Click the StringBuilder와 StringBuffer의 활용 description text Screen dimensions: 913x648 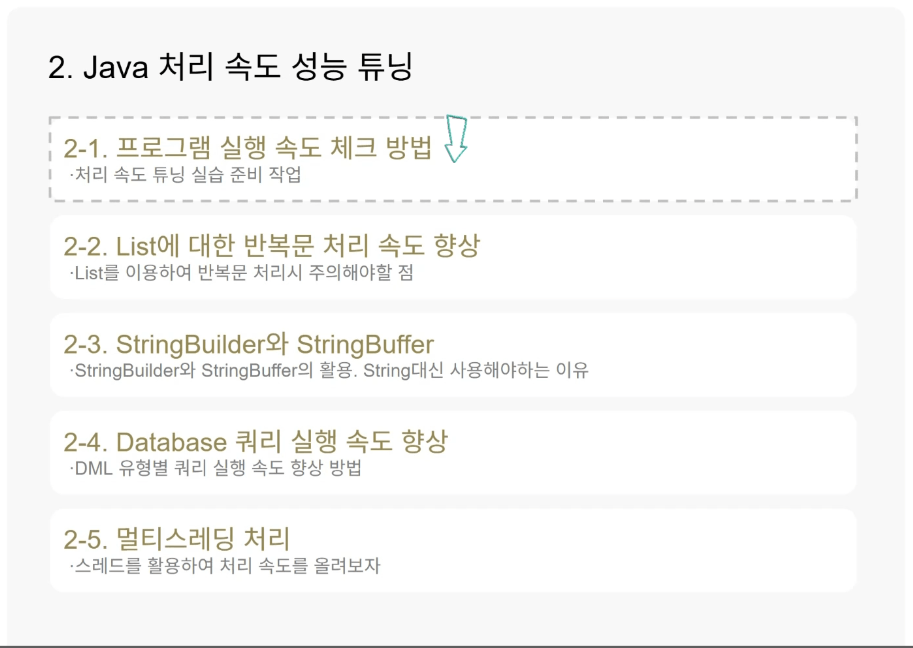[x=329, y=370]
